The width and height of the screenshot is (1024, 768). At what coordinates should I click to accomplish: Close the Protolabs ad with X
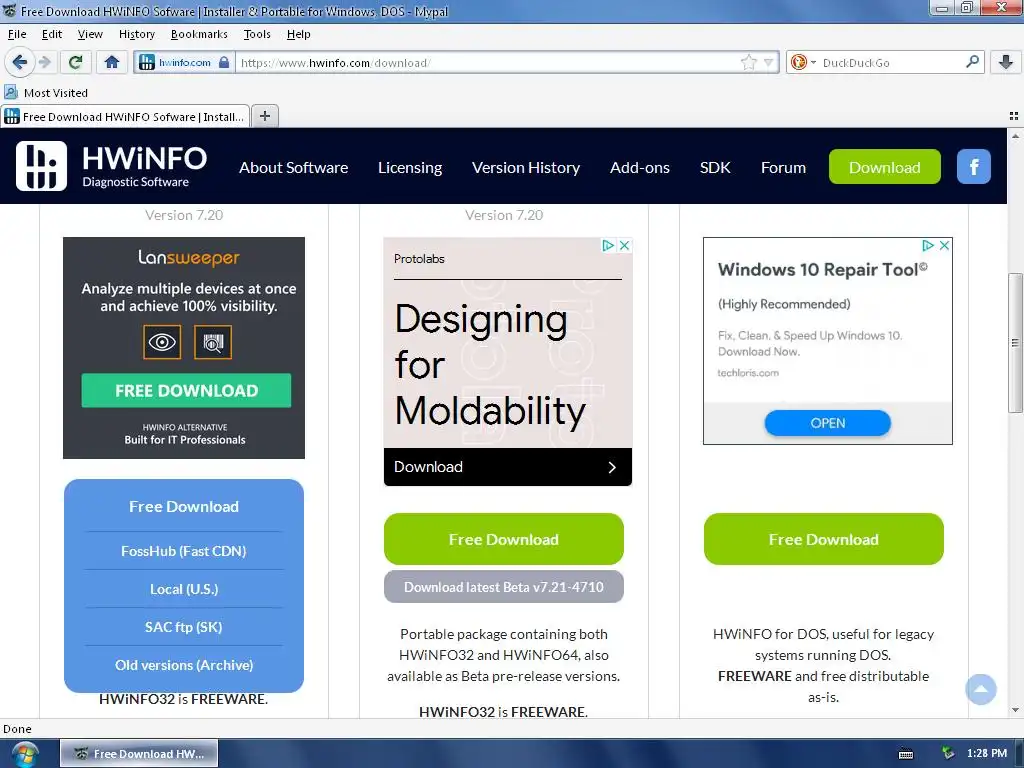[x=624, y=246]
